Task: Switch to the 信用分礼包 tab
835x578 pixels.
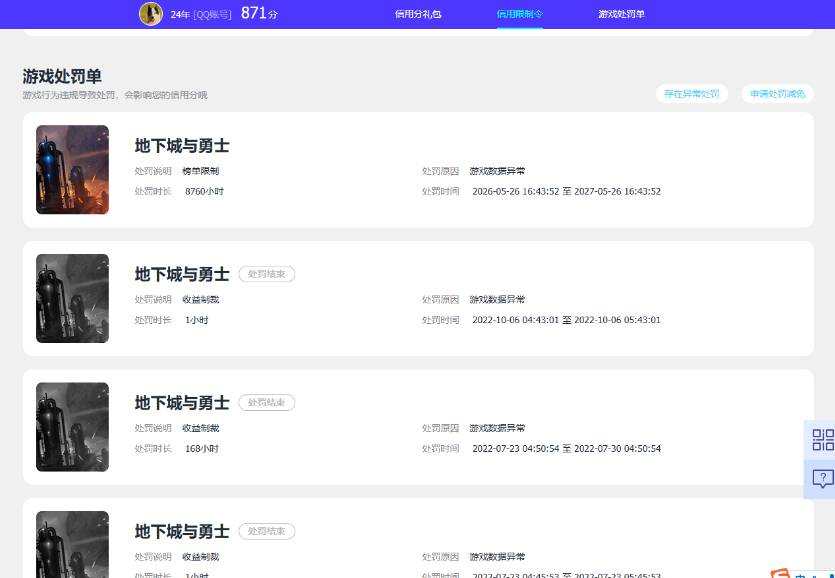Action: [x=418, y=14]
